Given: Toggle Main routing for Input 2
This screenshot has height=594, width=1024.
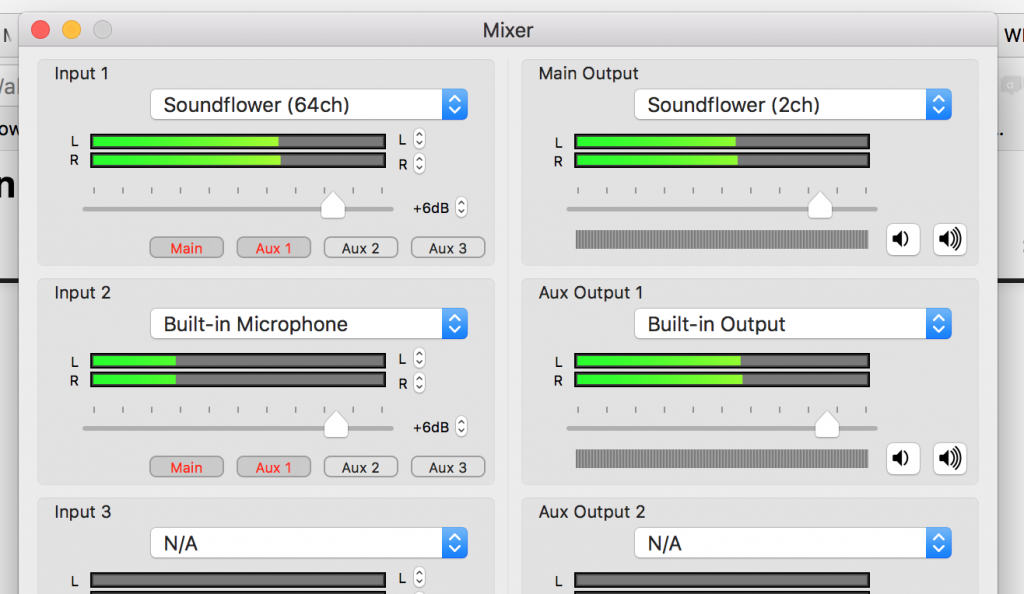Looking at the screenshot, I should tap(187, 467).
